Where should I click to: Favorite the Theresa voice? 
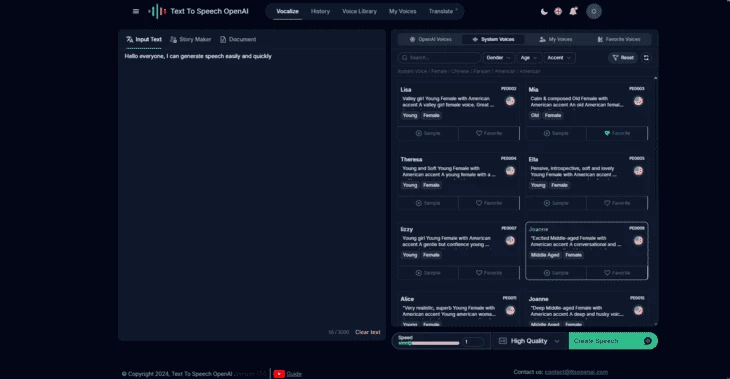[489, 203]
